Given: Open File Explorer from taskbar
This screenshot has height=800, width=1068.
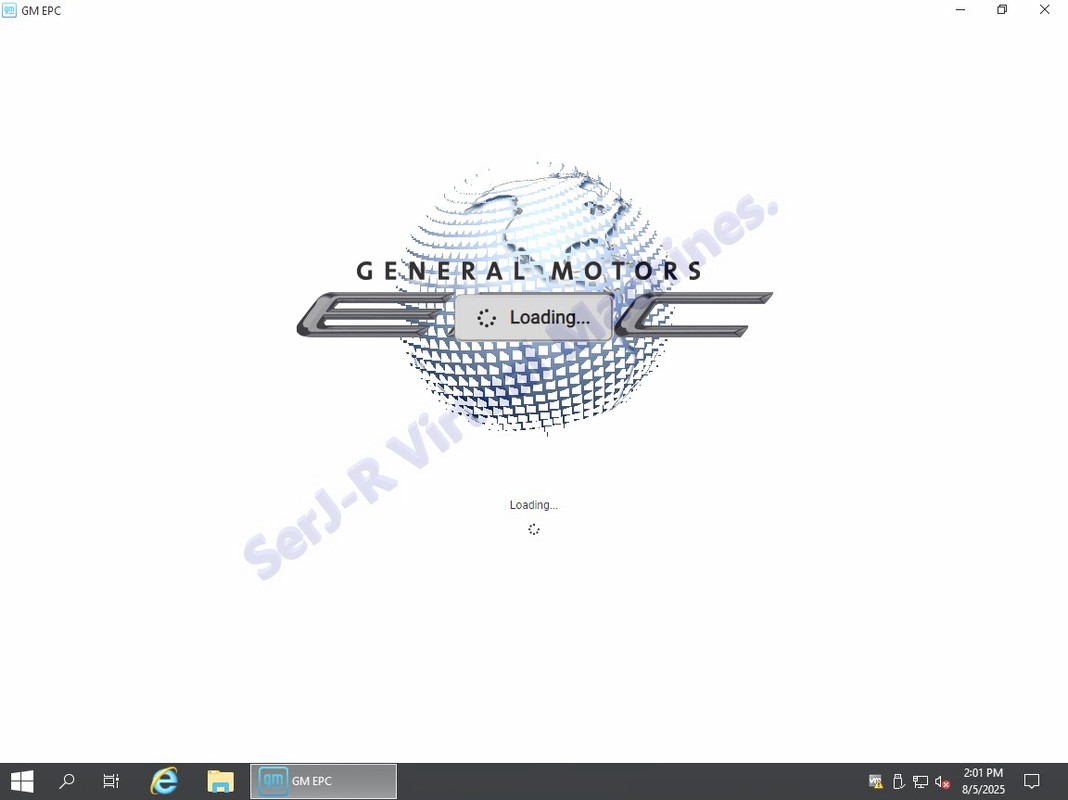Looking at the screenshot, I should 220,781.
